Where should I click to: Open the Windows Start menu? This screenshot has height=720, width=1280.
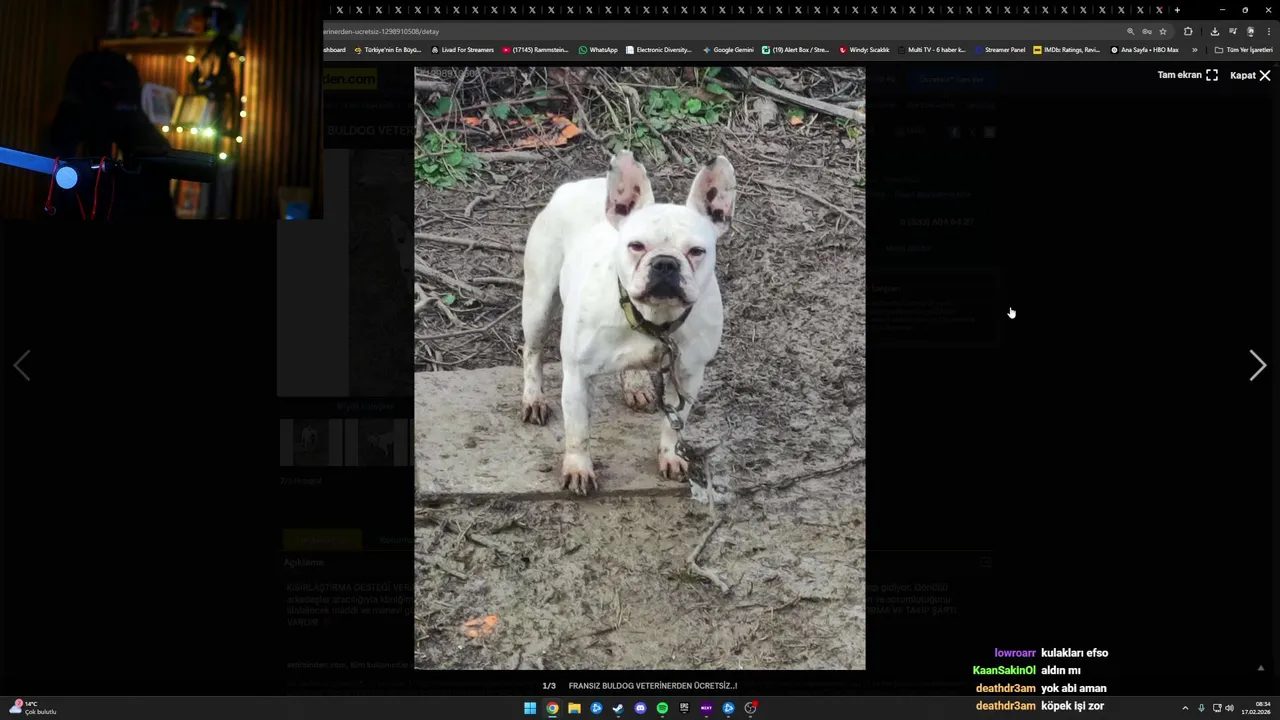pyautogui.click(x=530, y=708)
